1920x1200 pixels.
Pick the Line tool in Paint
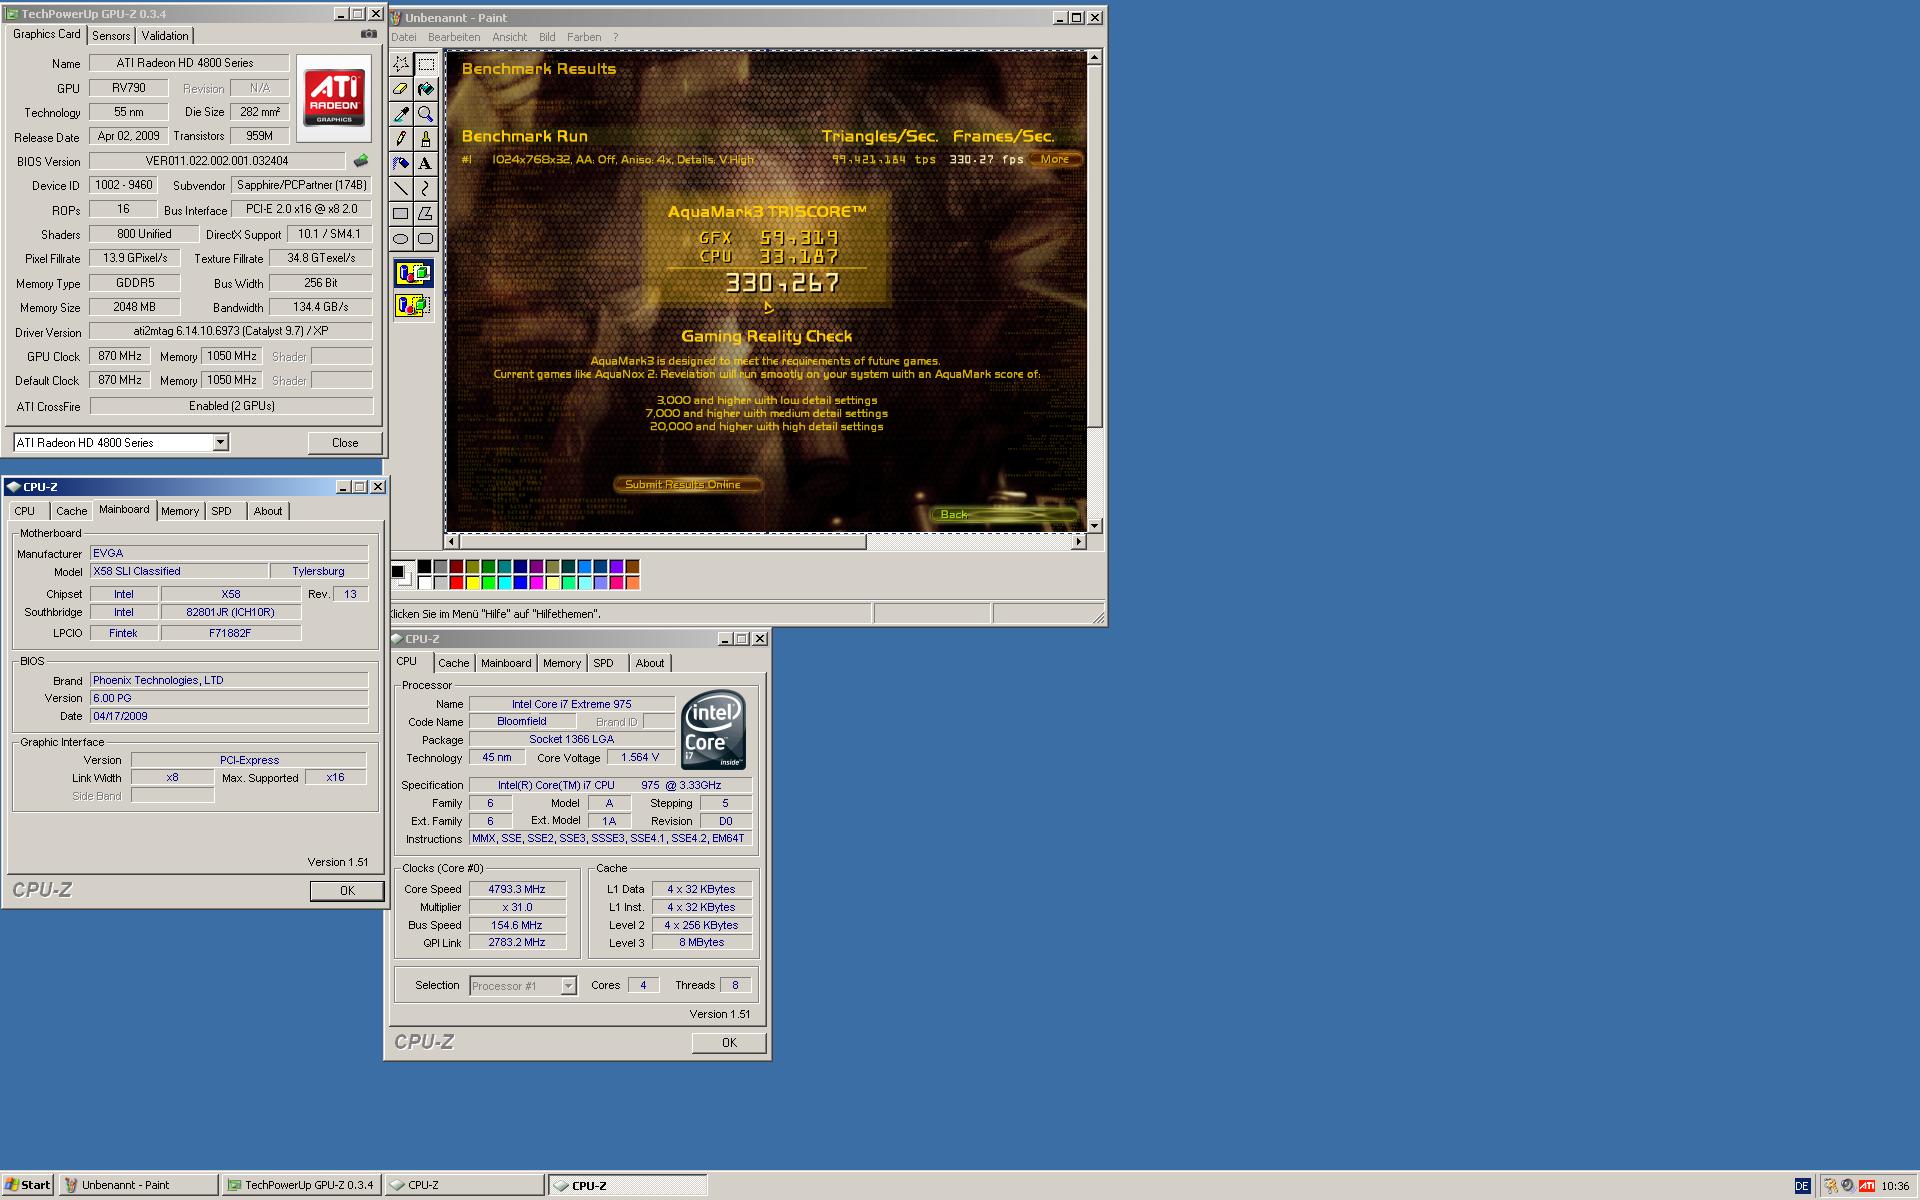pyautogui.click(x=401, y=188)
